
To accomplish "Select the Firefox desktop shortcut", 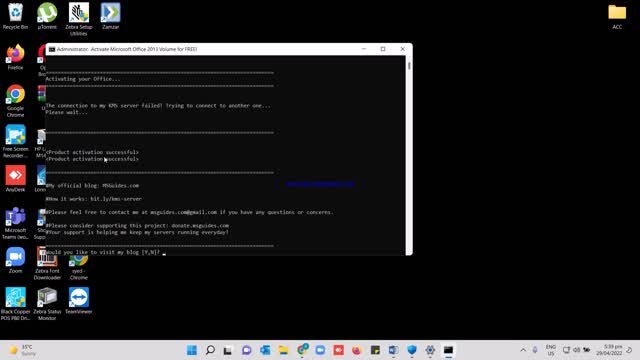I will [16, 57].
